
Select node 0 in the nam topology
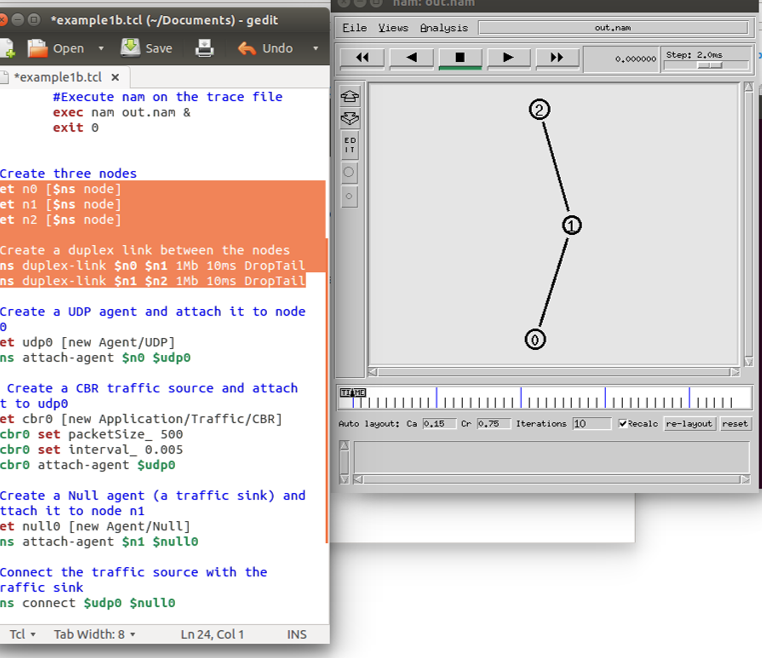point(535,339)
